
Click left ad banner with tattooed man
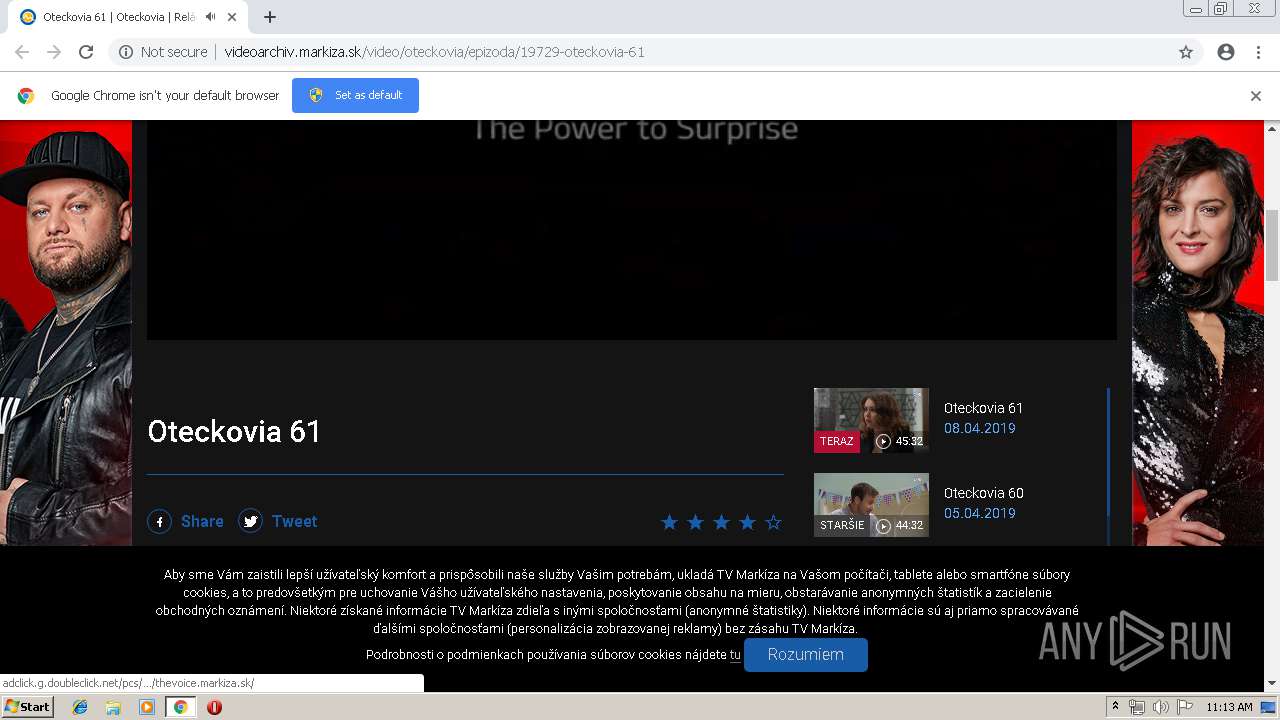tap(66, 332)
